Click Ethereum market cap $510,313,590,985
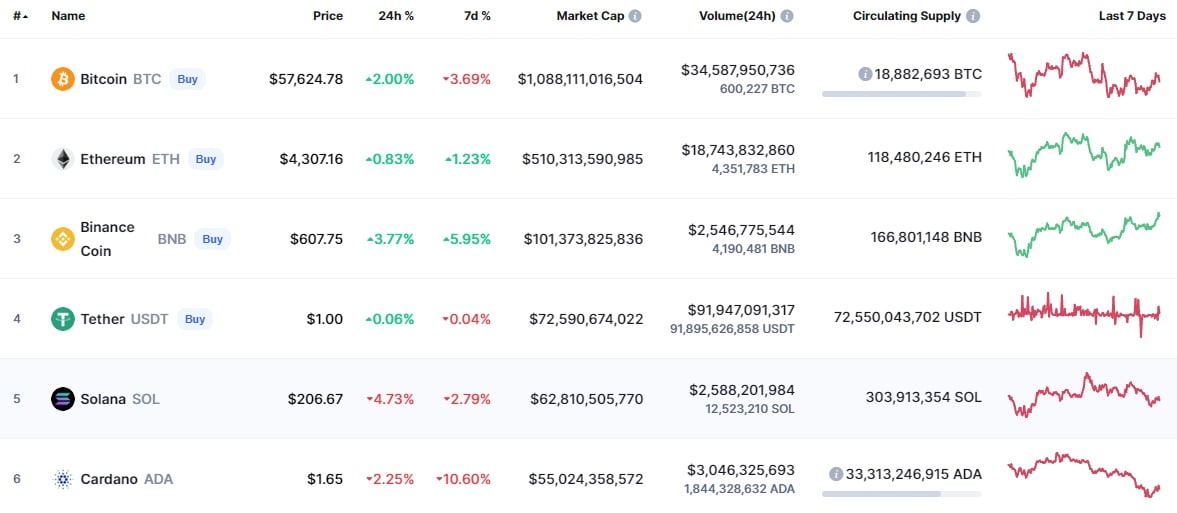The width and height of the screenshot is (1177, 513). [583, 159]
